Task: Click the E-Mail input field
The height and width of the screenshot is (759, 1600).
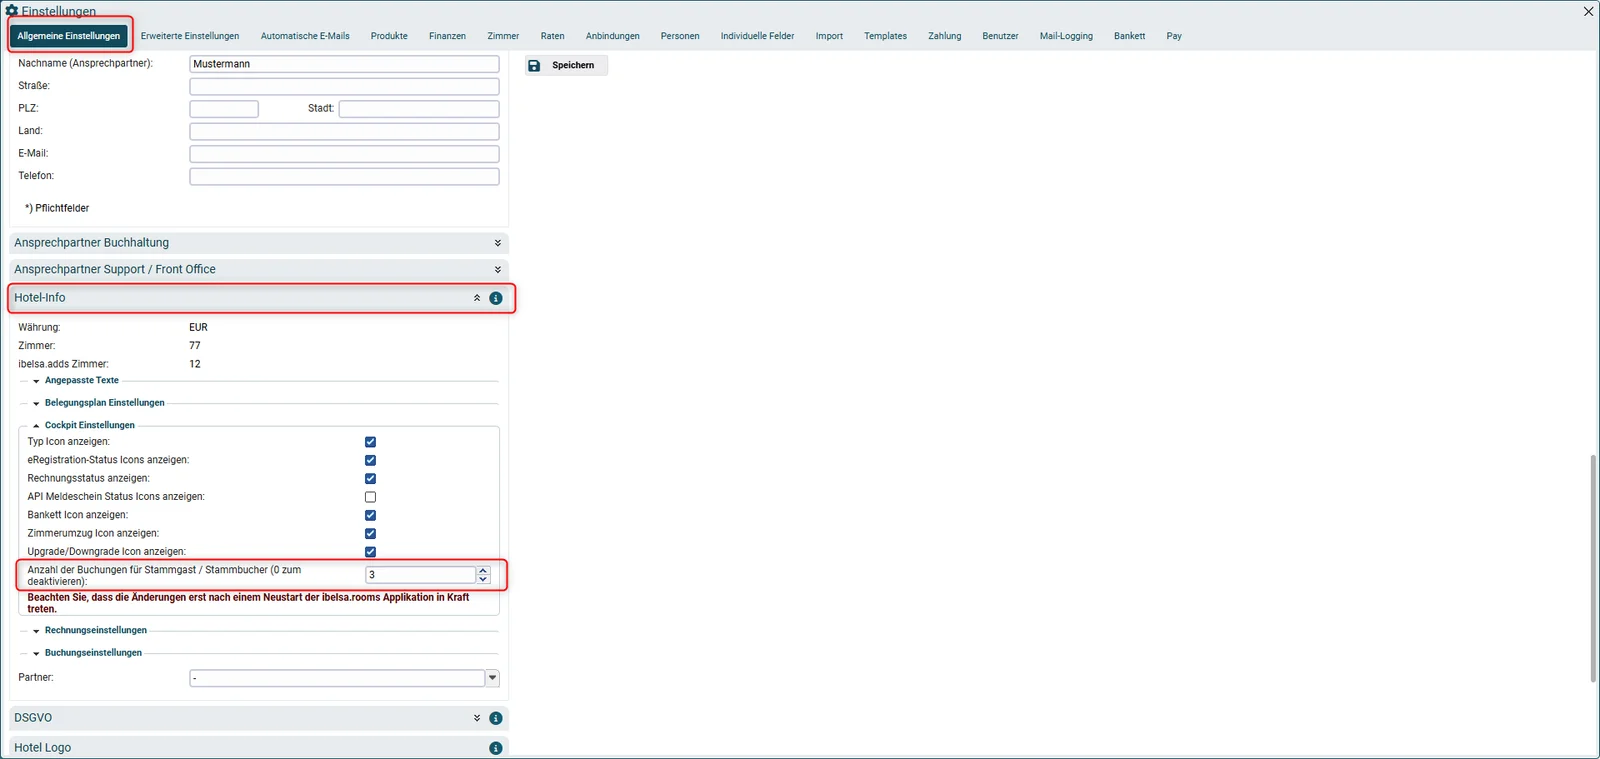Action: pyautogui.click(x=344, y=154)
